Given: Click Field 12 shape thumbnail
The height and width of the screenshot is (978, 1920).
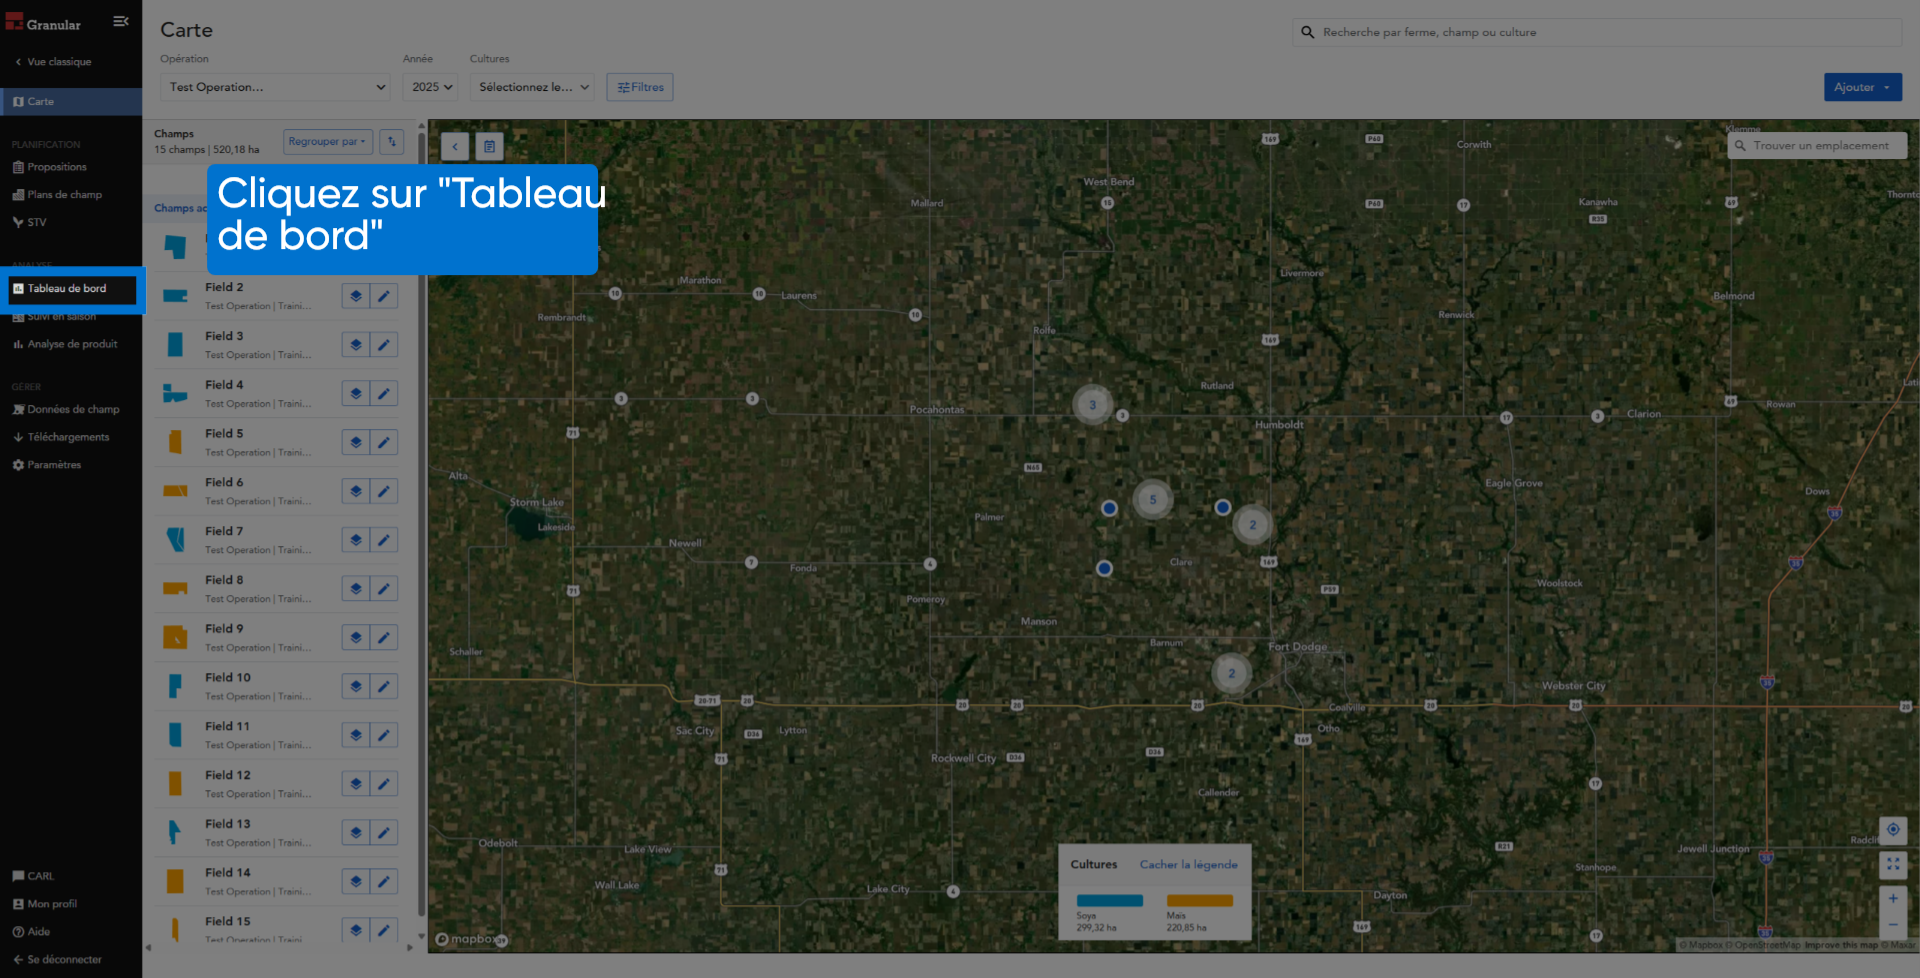Looking at the screenshot, I should pyautogui.click(x=175, y=784).
